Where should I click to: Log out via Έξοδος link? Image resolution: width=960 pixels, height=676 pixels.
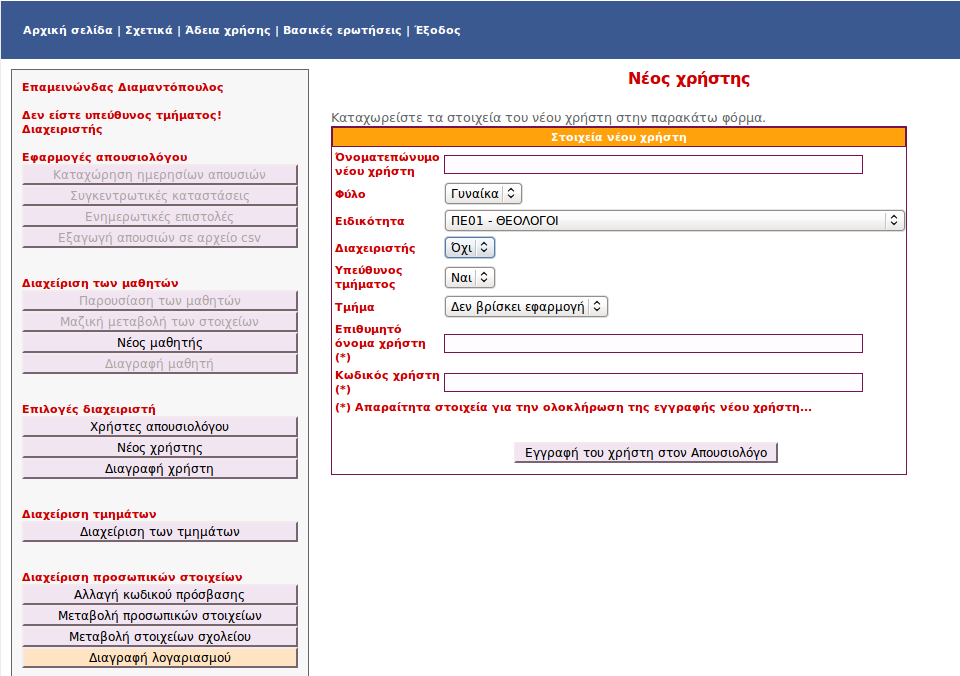coord(436,30)
